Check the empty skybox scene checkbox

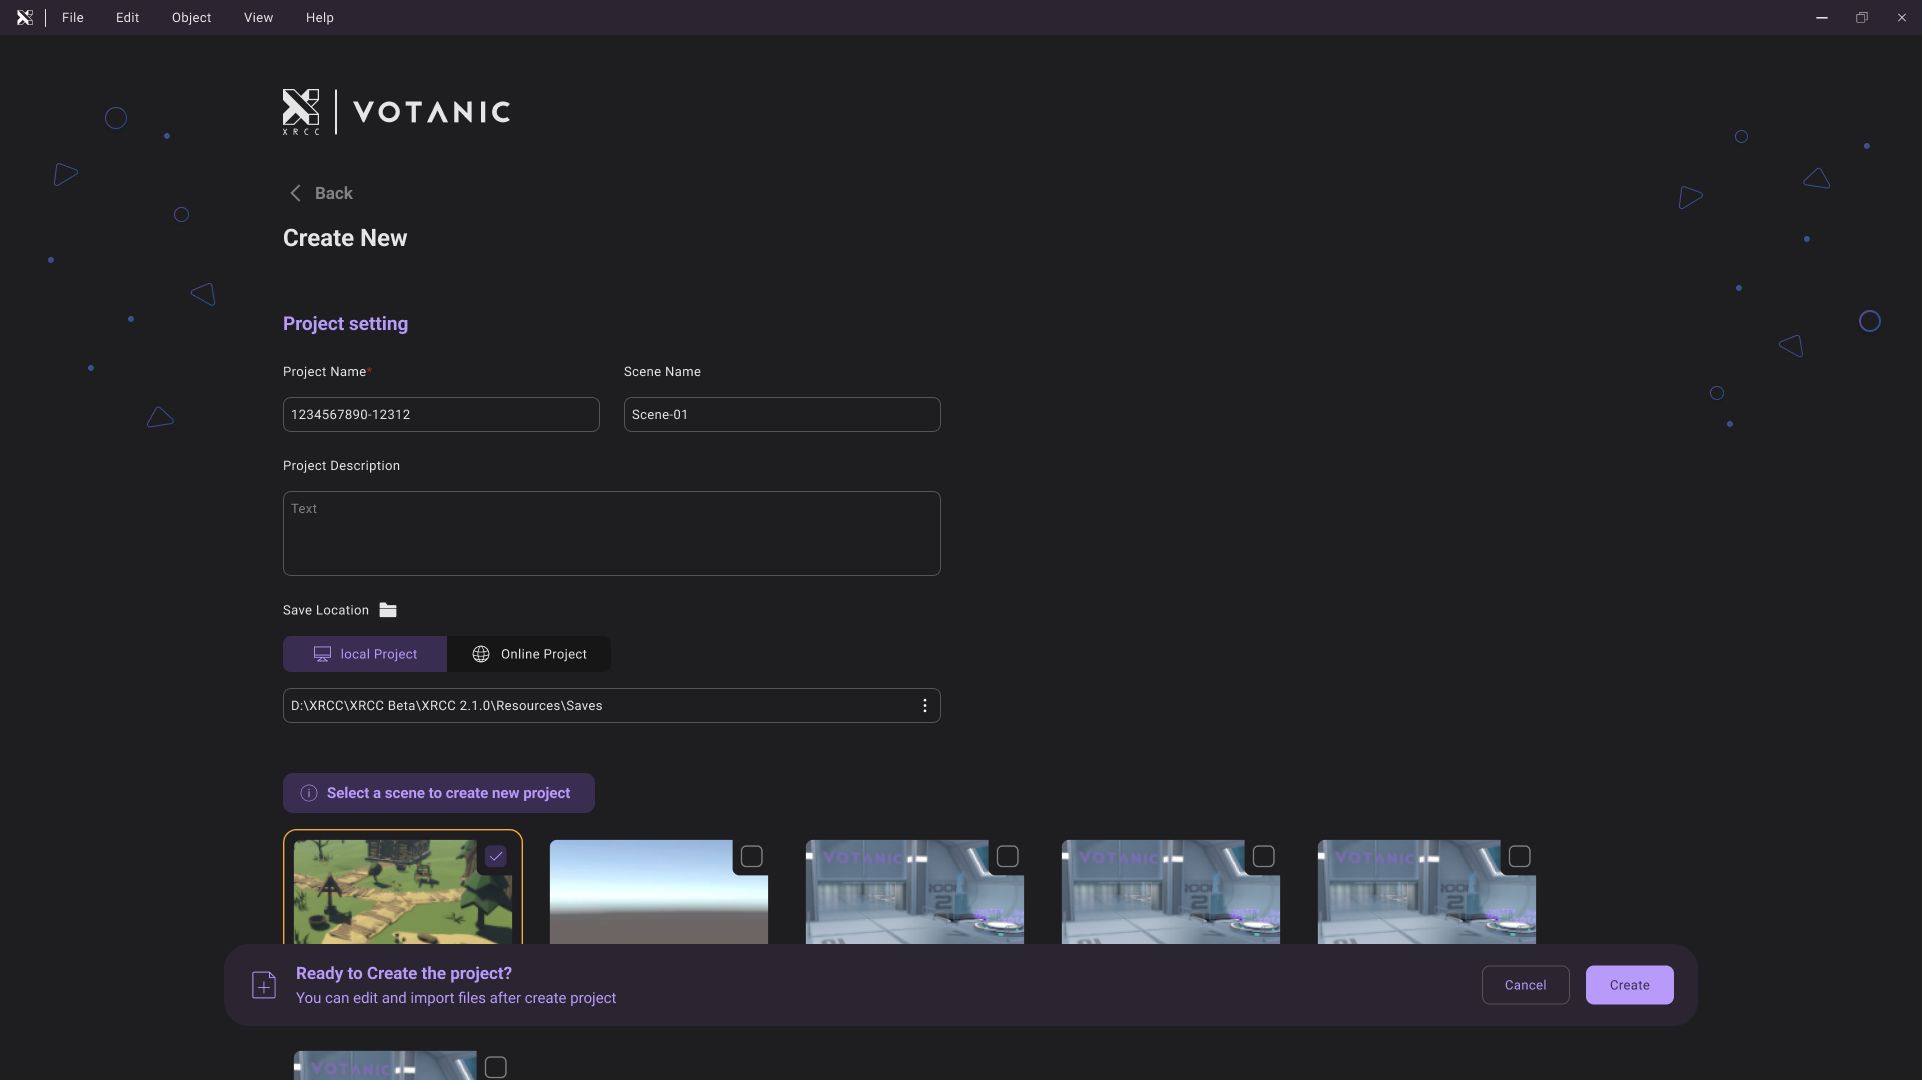[751, 857]
